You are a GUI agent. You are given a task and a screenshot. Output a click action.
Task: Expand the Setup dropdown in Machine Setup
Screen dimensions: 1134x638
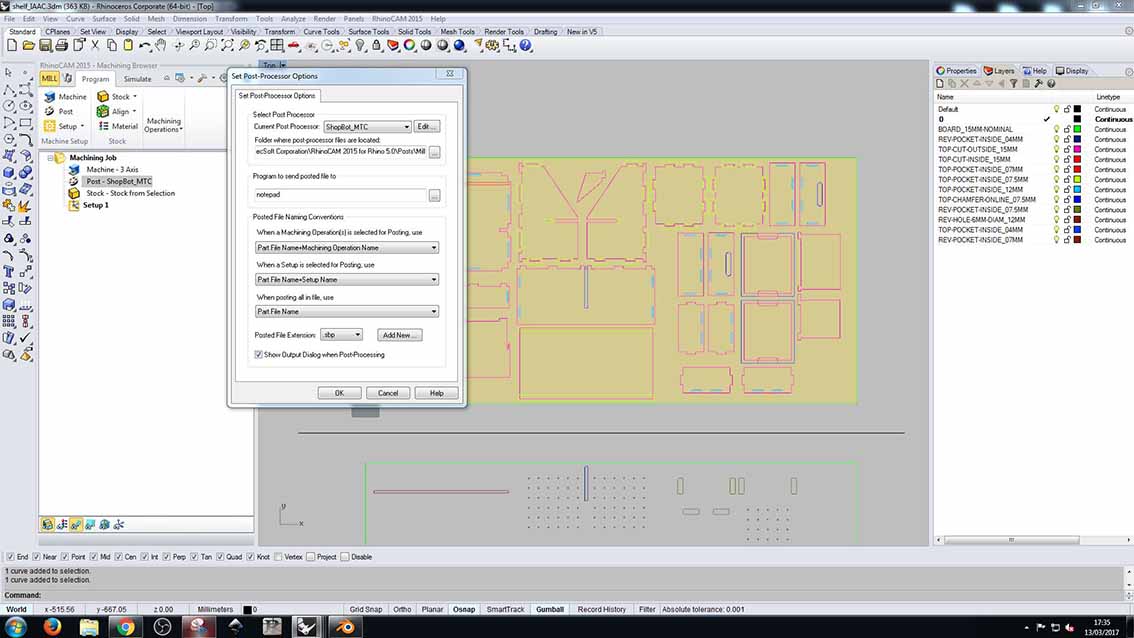click(82, 126)
